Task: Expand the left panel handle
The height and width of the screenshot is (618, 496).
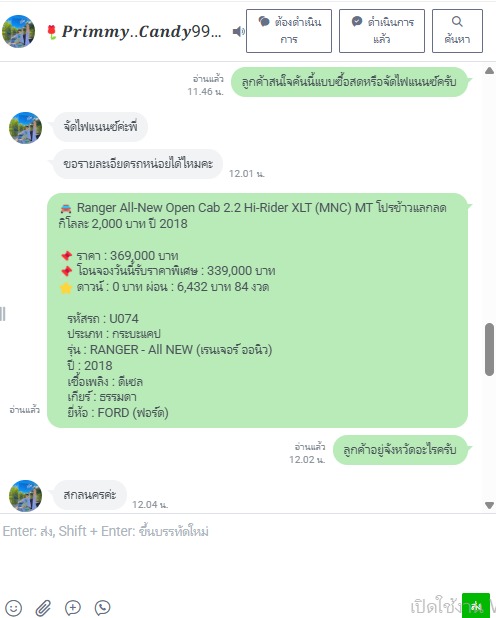Action: [x=3, y=314]
